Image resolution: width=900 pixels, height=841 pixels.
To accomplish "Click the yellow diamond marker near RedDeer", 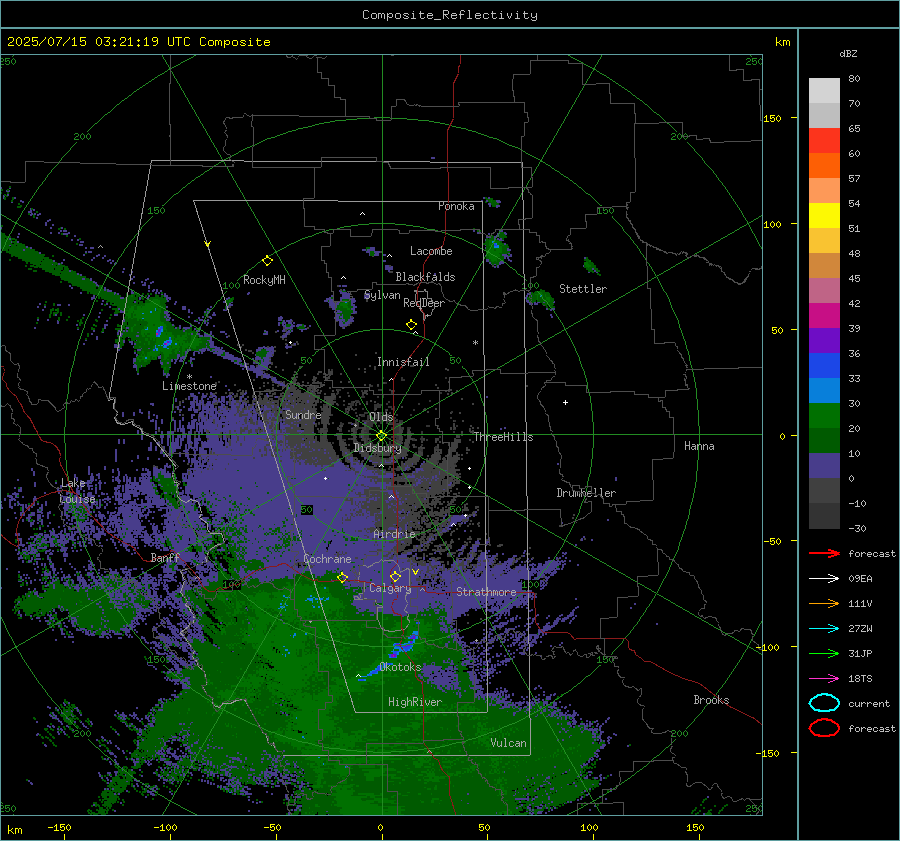I will 411,325.
